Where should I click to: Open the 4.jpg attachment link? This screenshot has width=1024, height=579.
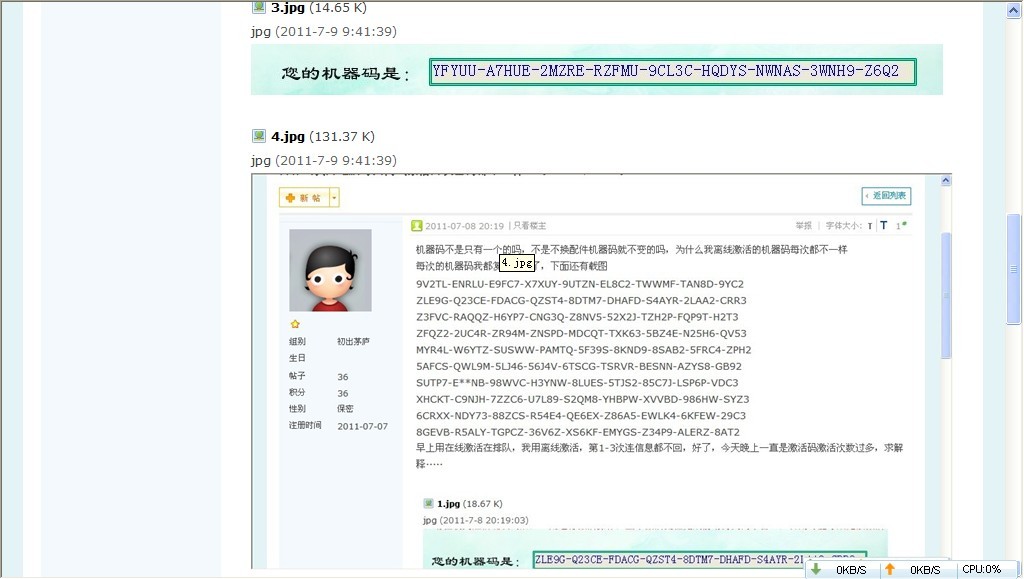click(288, 136)
